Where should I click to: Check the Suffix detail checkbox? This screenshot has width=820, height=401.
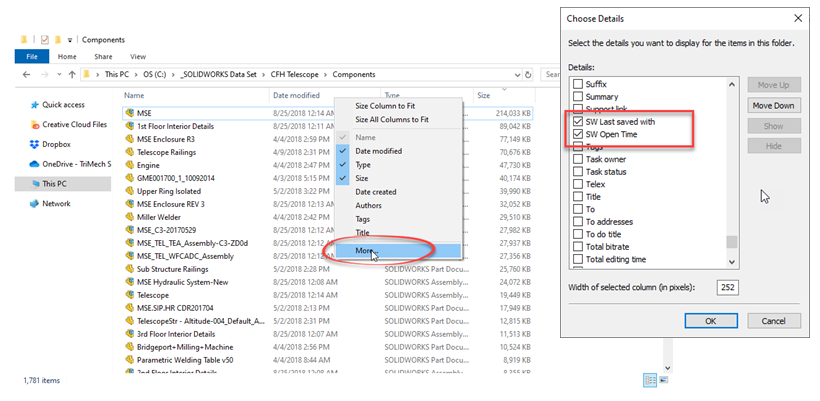pyautogui.click(x=578, y=84)
